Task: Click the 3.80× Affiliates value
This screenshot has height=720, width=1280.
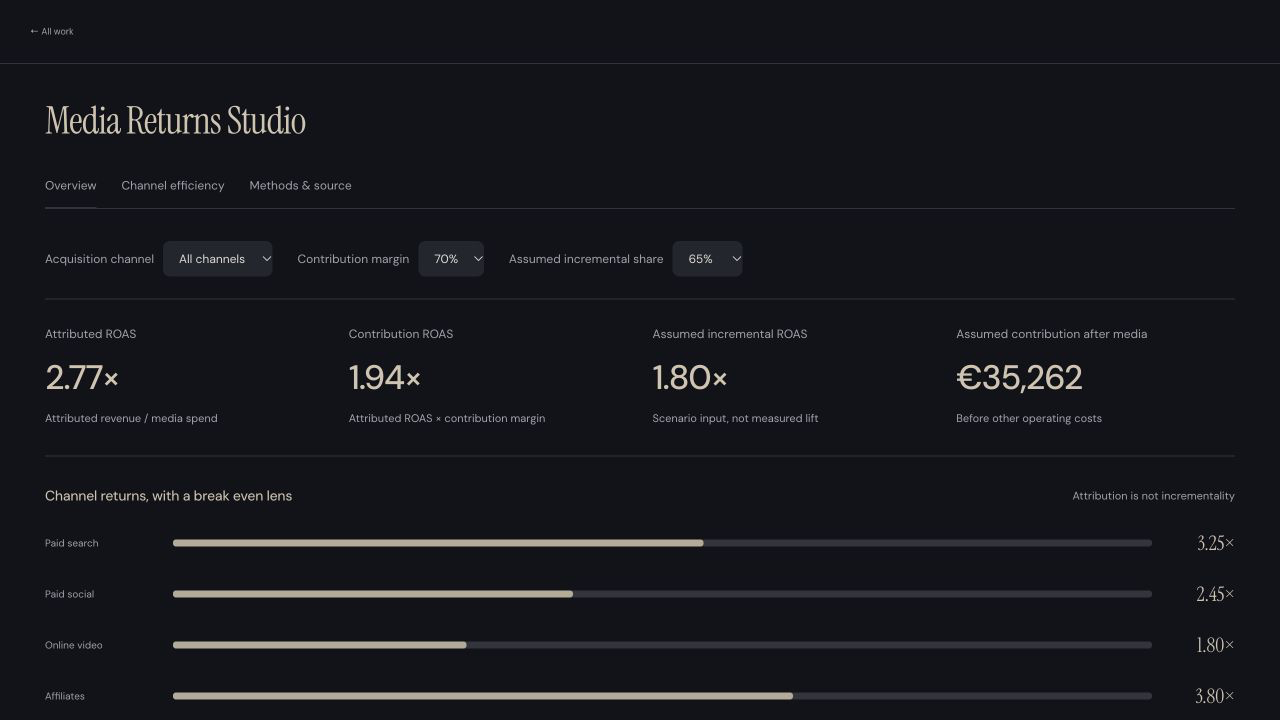Action: (1215, 696)
